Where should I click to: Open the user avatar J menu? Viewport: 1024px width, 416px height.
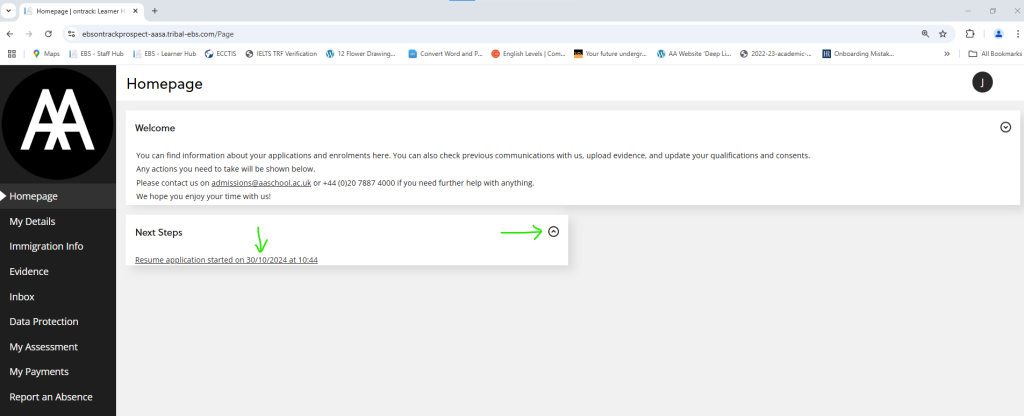point(982,82)
